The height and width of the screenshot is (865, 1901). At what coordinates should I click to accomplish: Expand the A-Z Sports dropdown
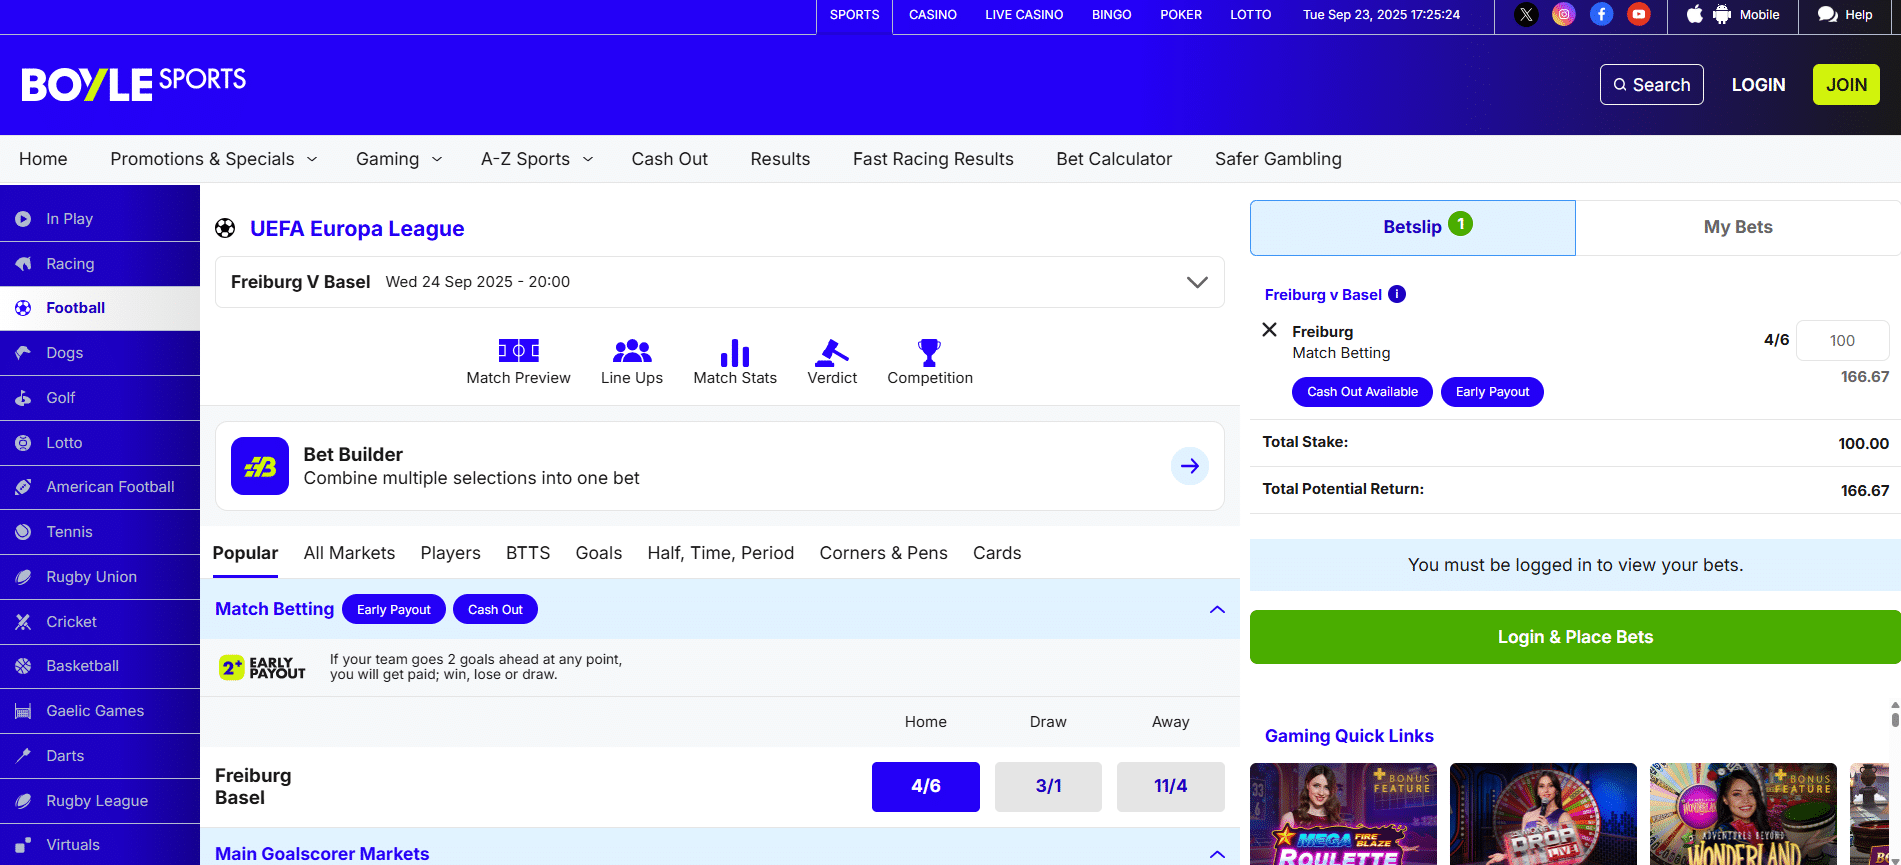coord(588,159)
